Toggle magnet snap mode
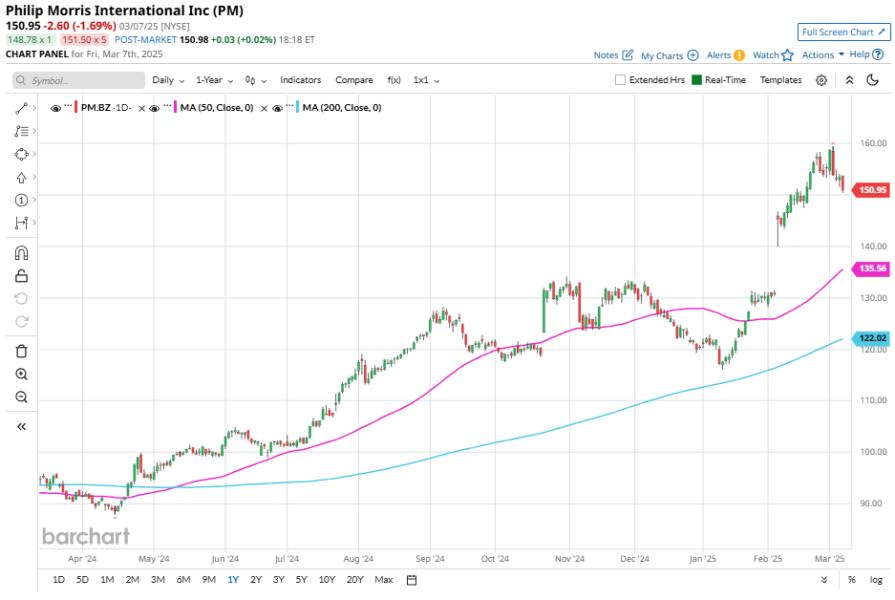 point(21,253)
